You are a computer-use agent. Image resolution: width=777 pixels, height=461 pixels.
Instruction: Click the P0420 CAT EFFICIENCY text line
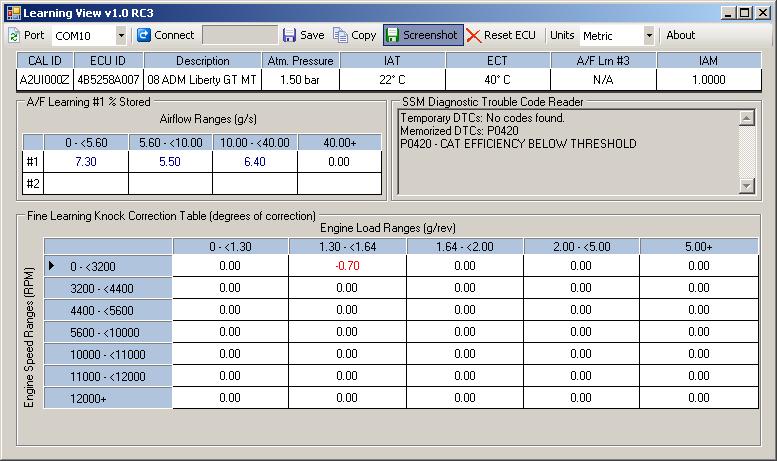click(518, 144)
